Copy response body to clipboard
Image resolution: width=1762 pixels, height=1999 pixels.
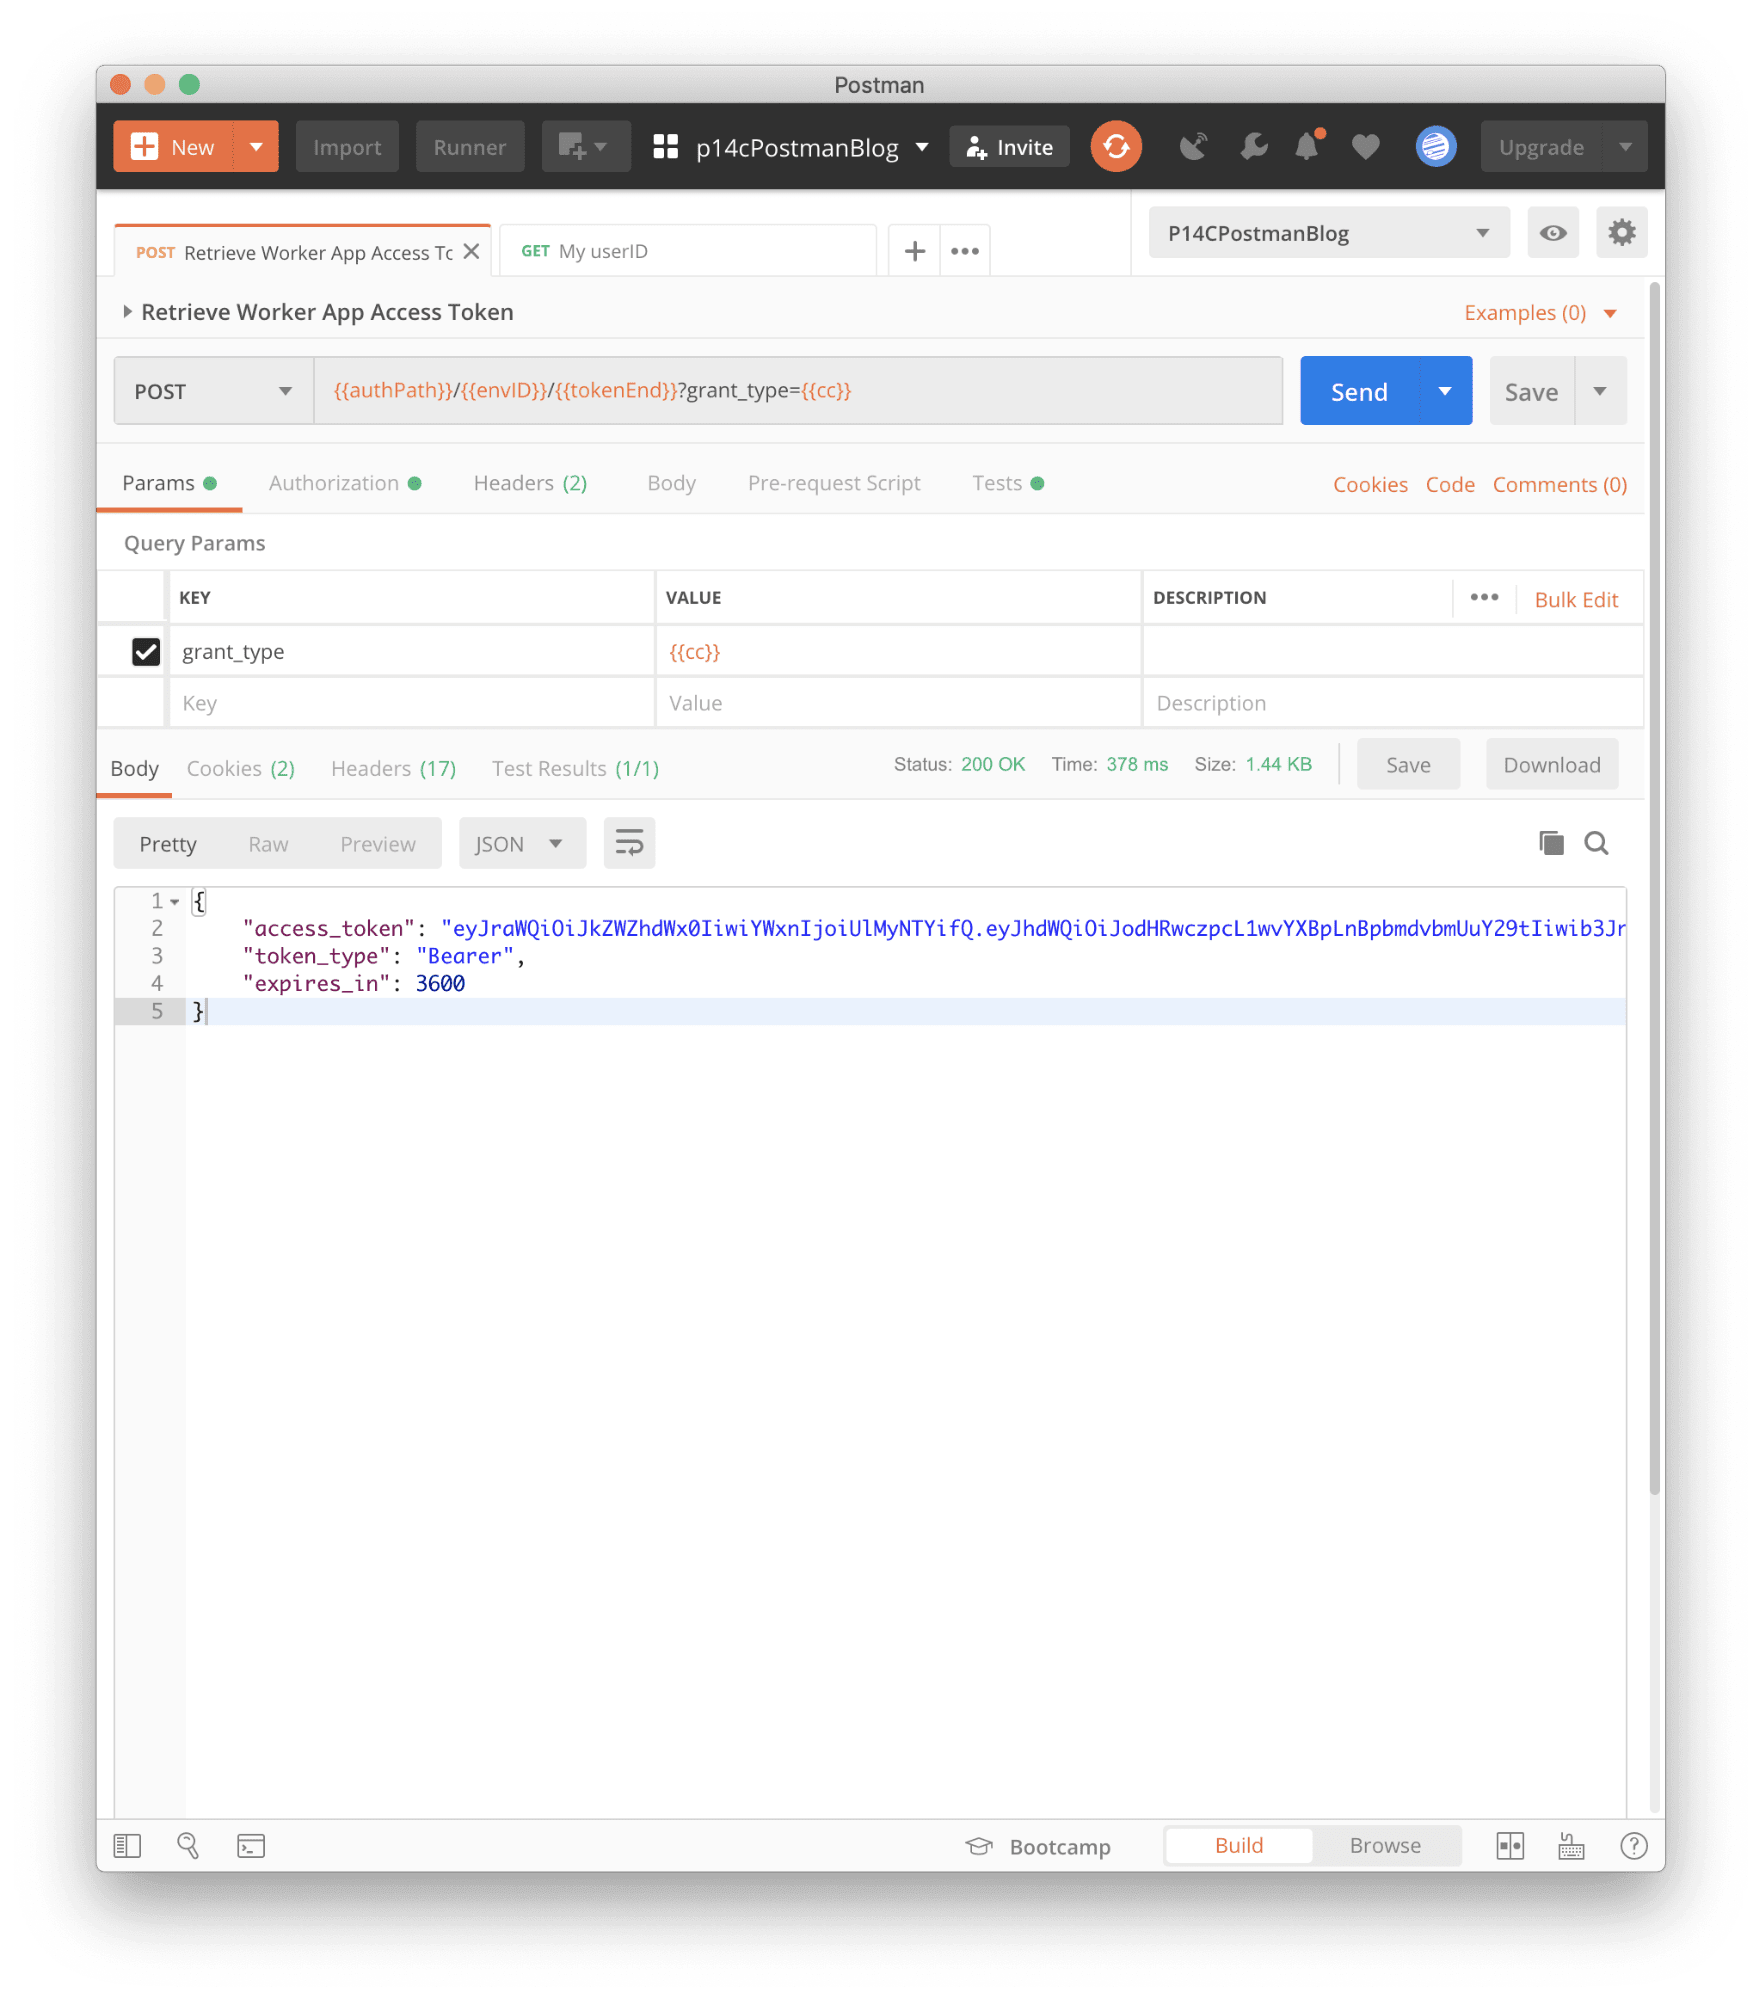coord(1551,843)
